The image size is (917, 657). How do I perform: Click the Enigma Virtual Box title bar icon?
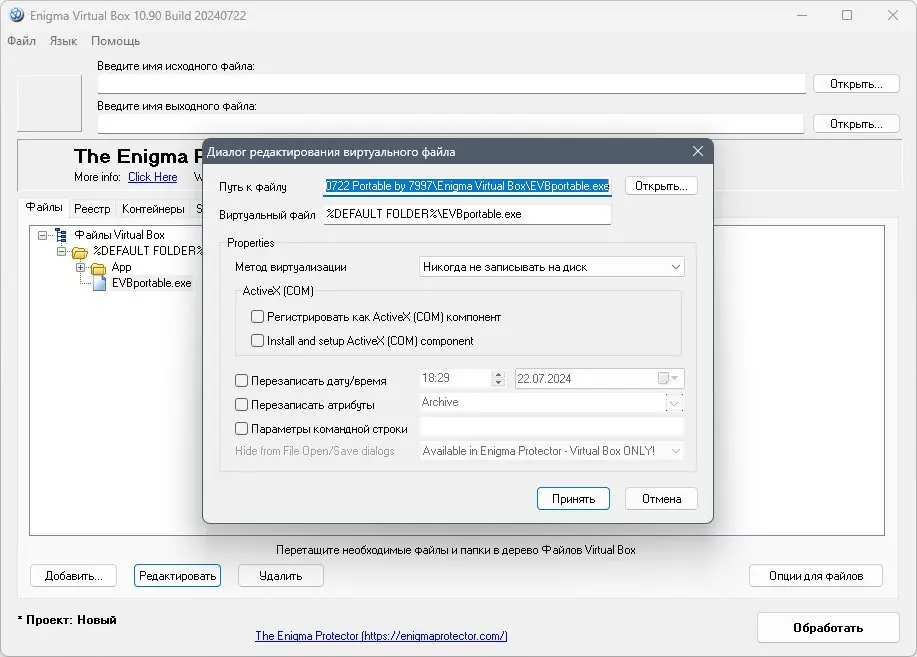pyautogui.click(x=16, y=15)
